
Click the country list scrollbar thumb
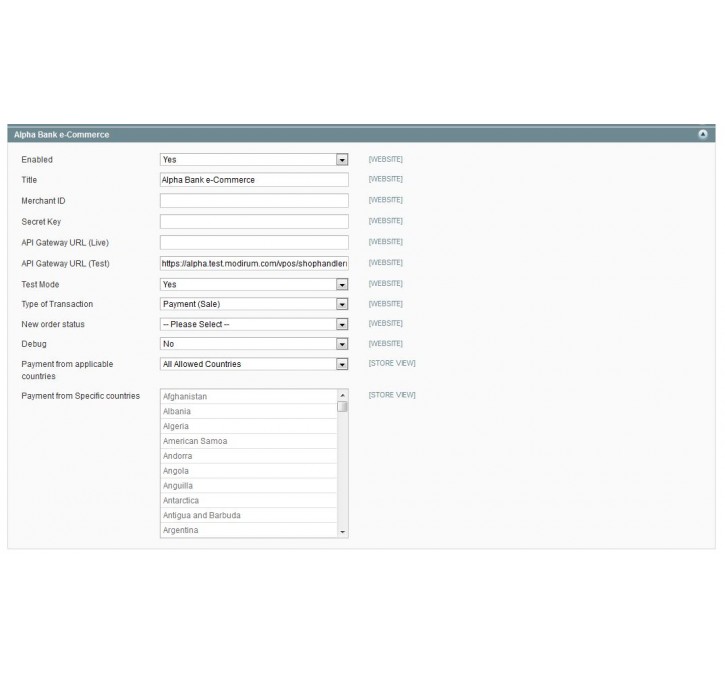point(343,407)
